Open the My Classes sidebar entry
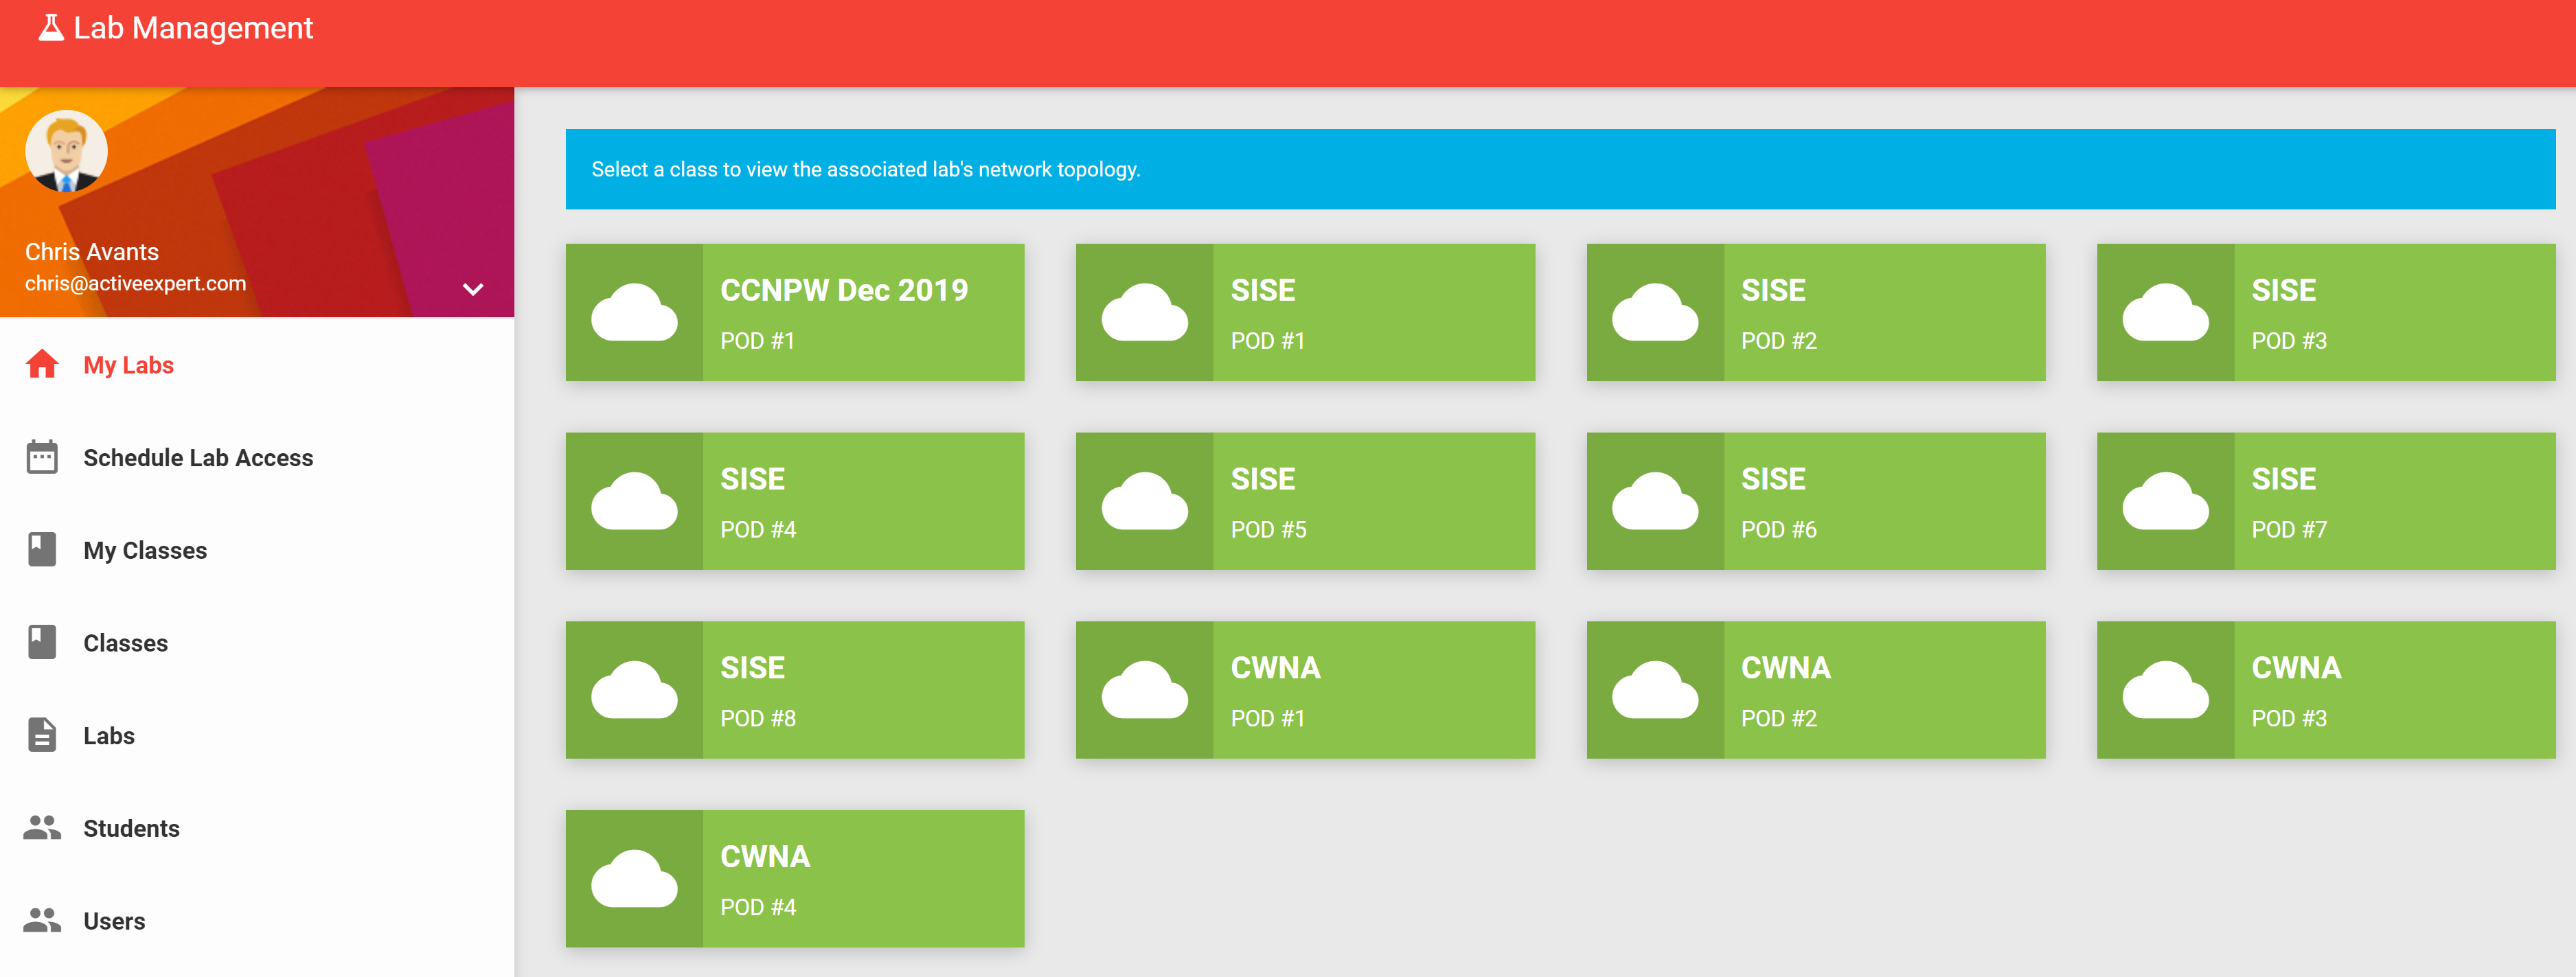The image size is (2576, 977). coord(145,550)
